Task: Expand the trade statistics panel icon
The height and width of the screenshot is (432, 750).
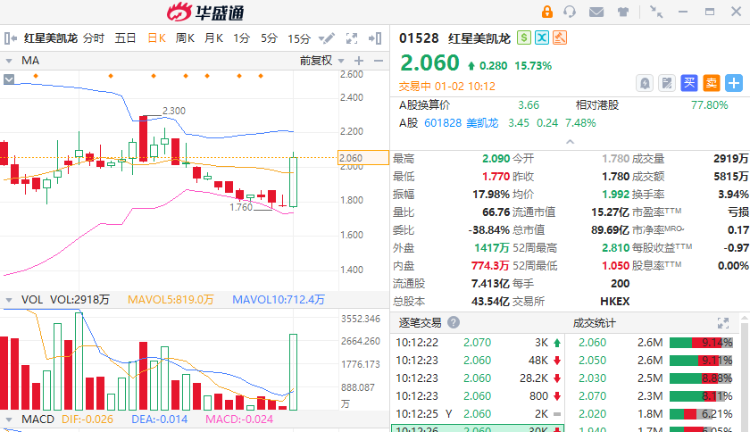Action: 723,323
